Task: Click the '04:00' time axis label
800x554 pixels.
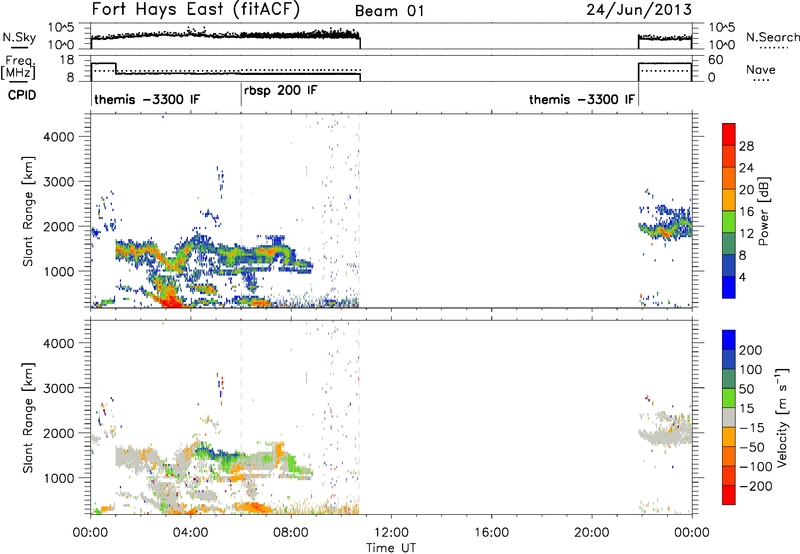Action: [x=190, y=533]
